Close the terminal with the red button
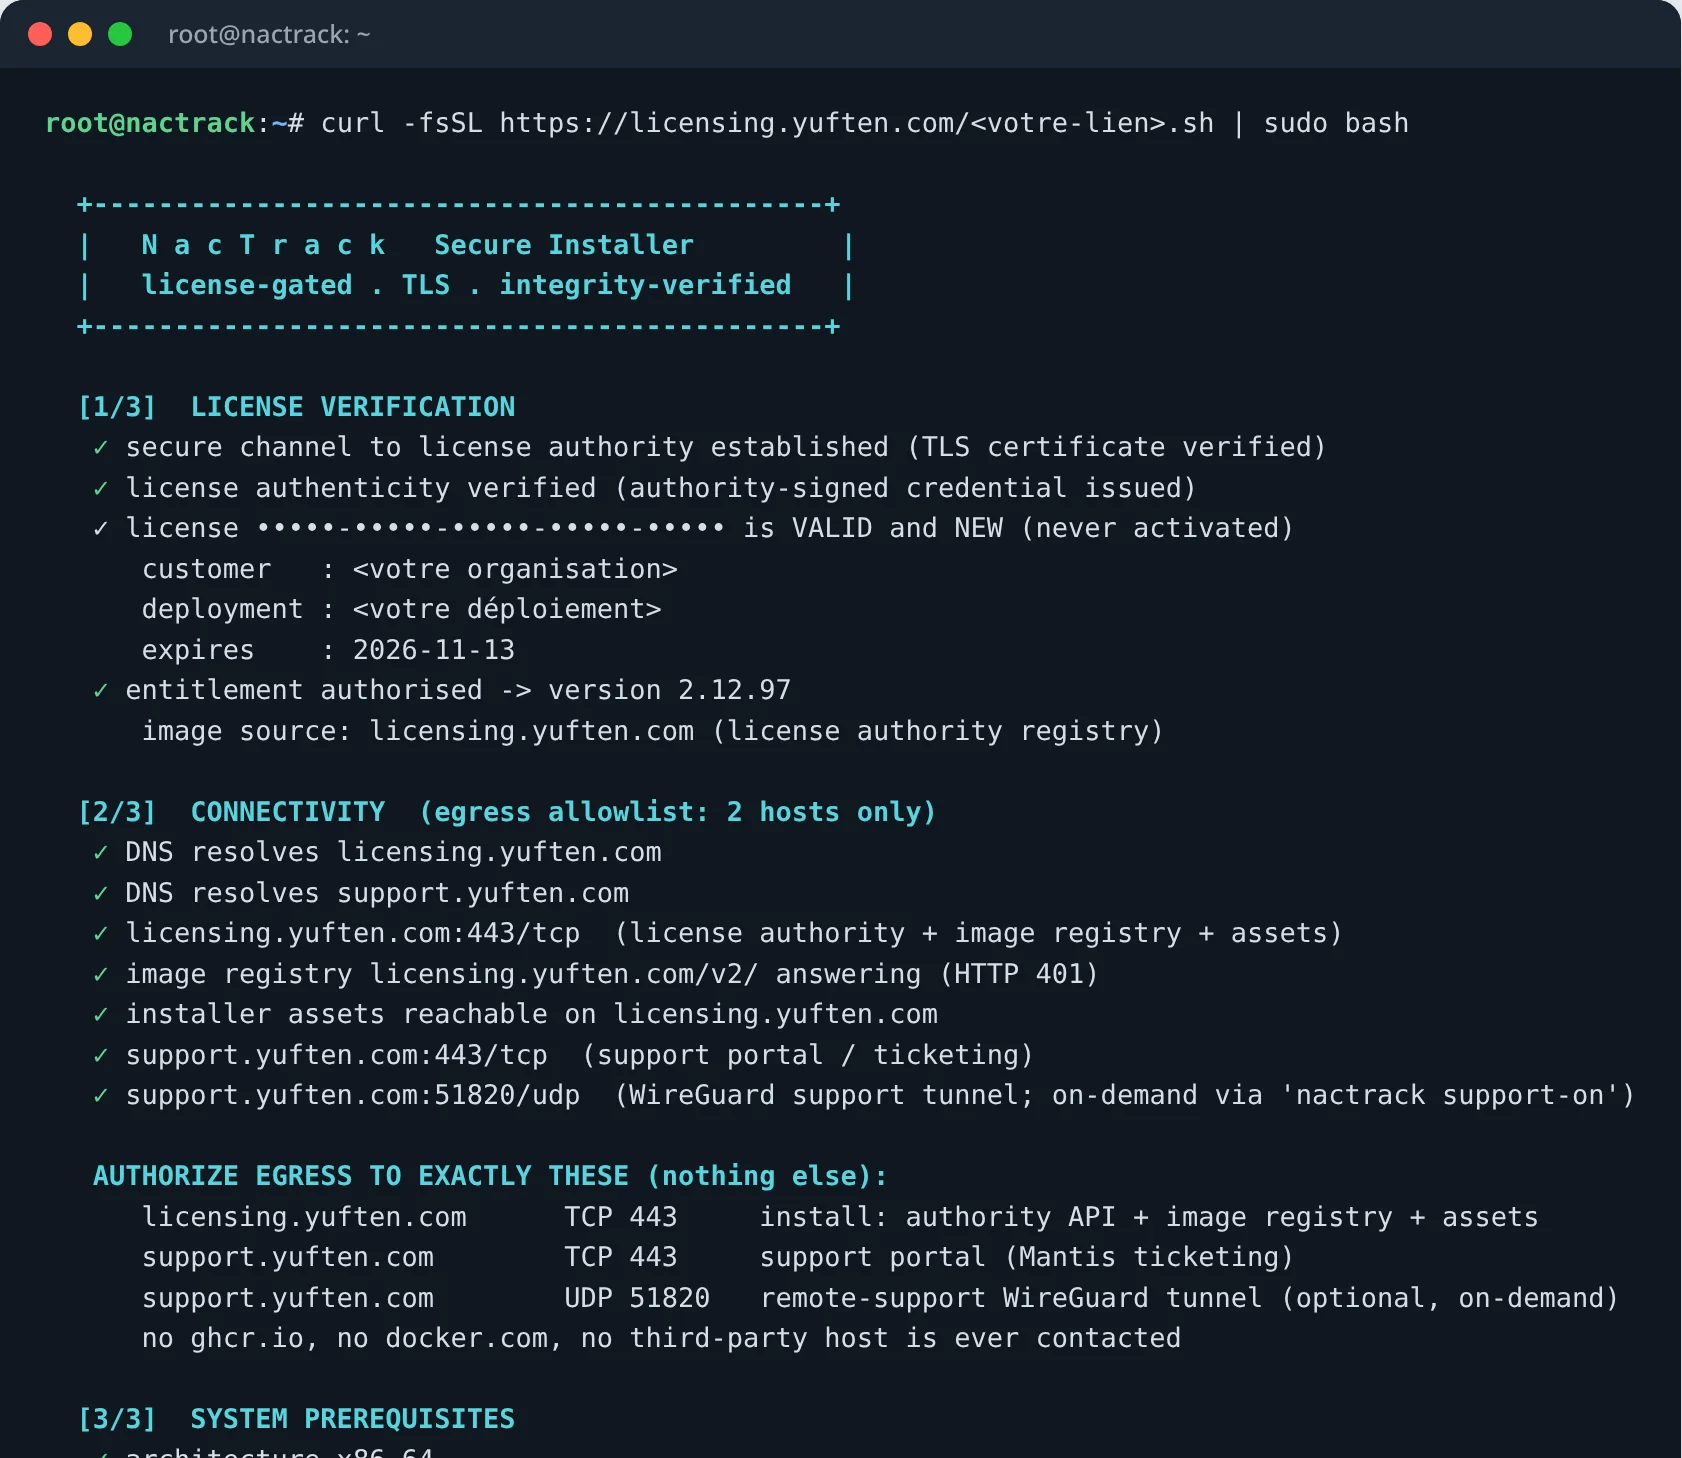 40,34
